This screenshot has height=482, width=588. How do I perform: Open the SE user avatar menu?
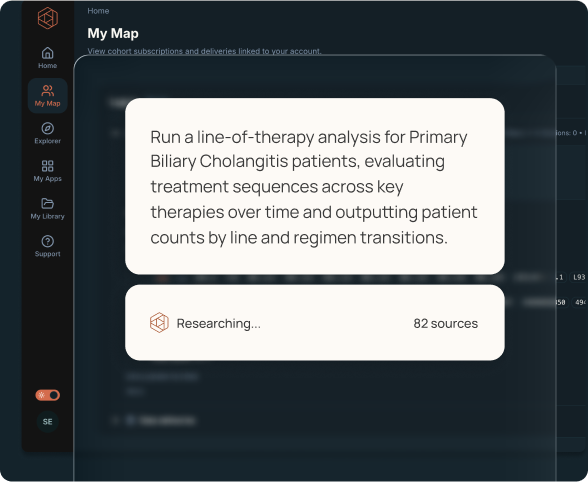[x=48, y=422]
